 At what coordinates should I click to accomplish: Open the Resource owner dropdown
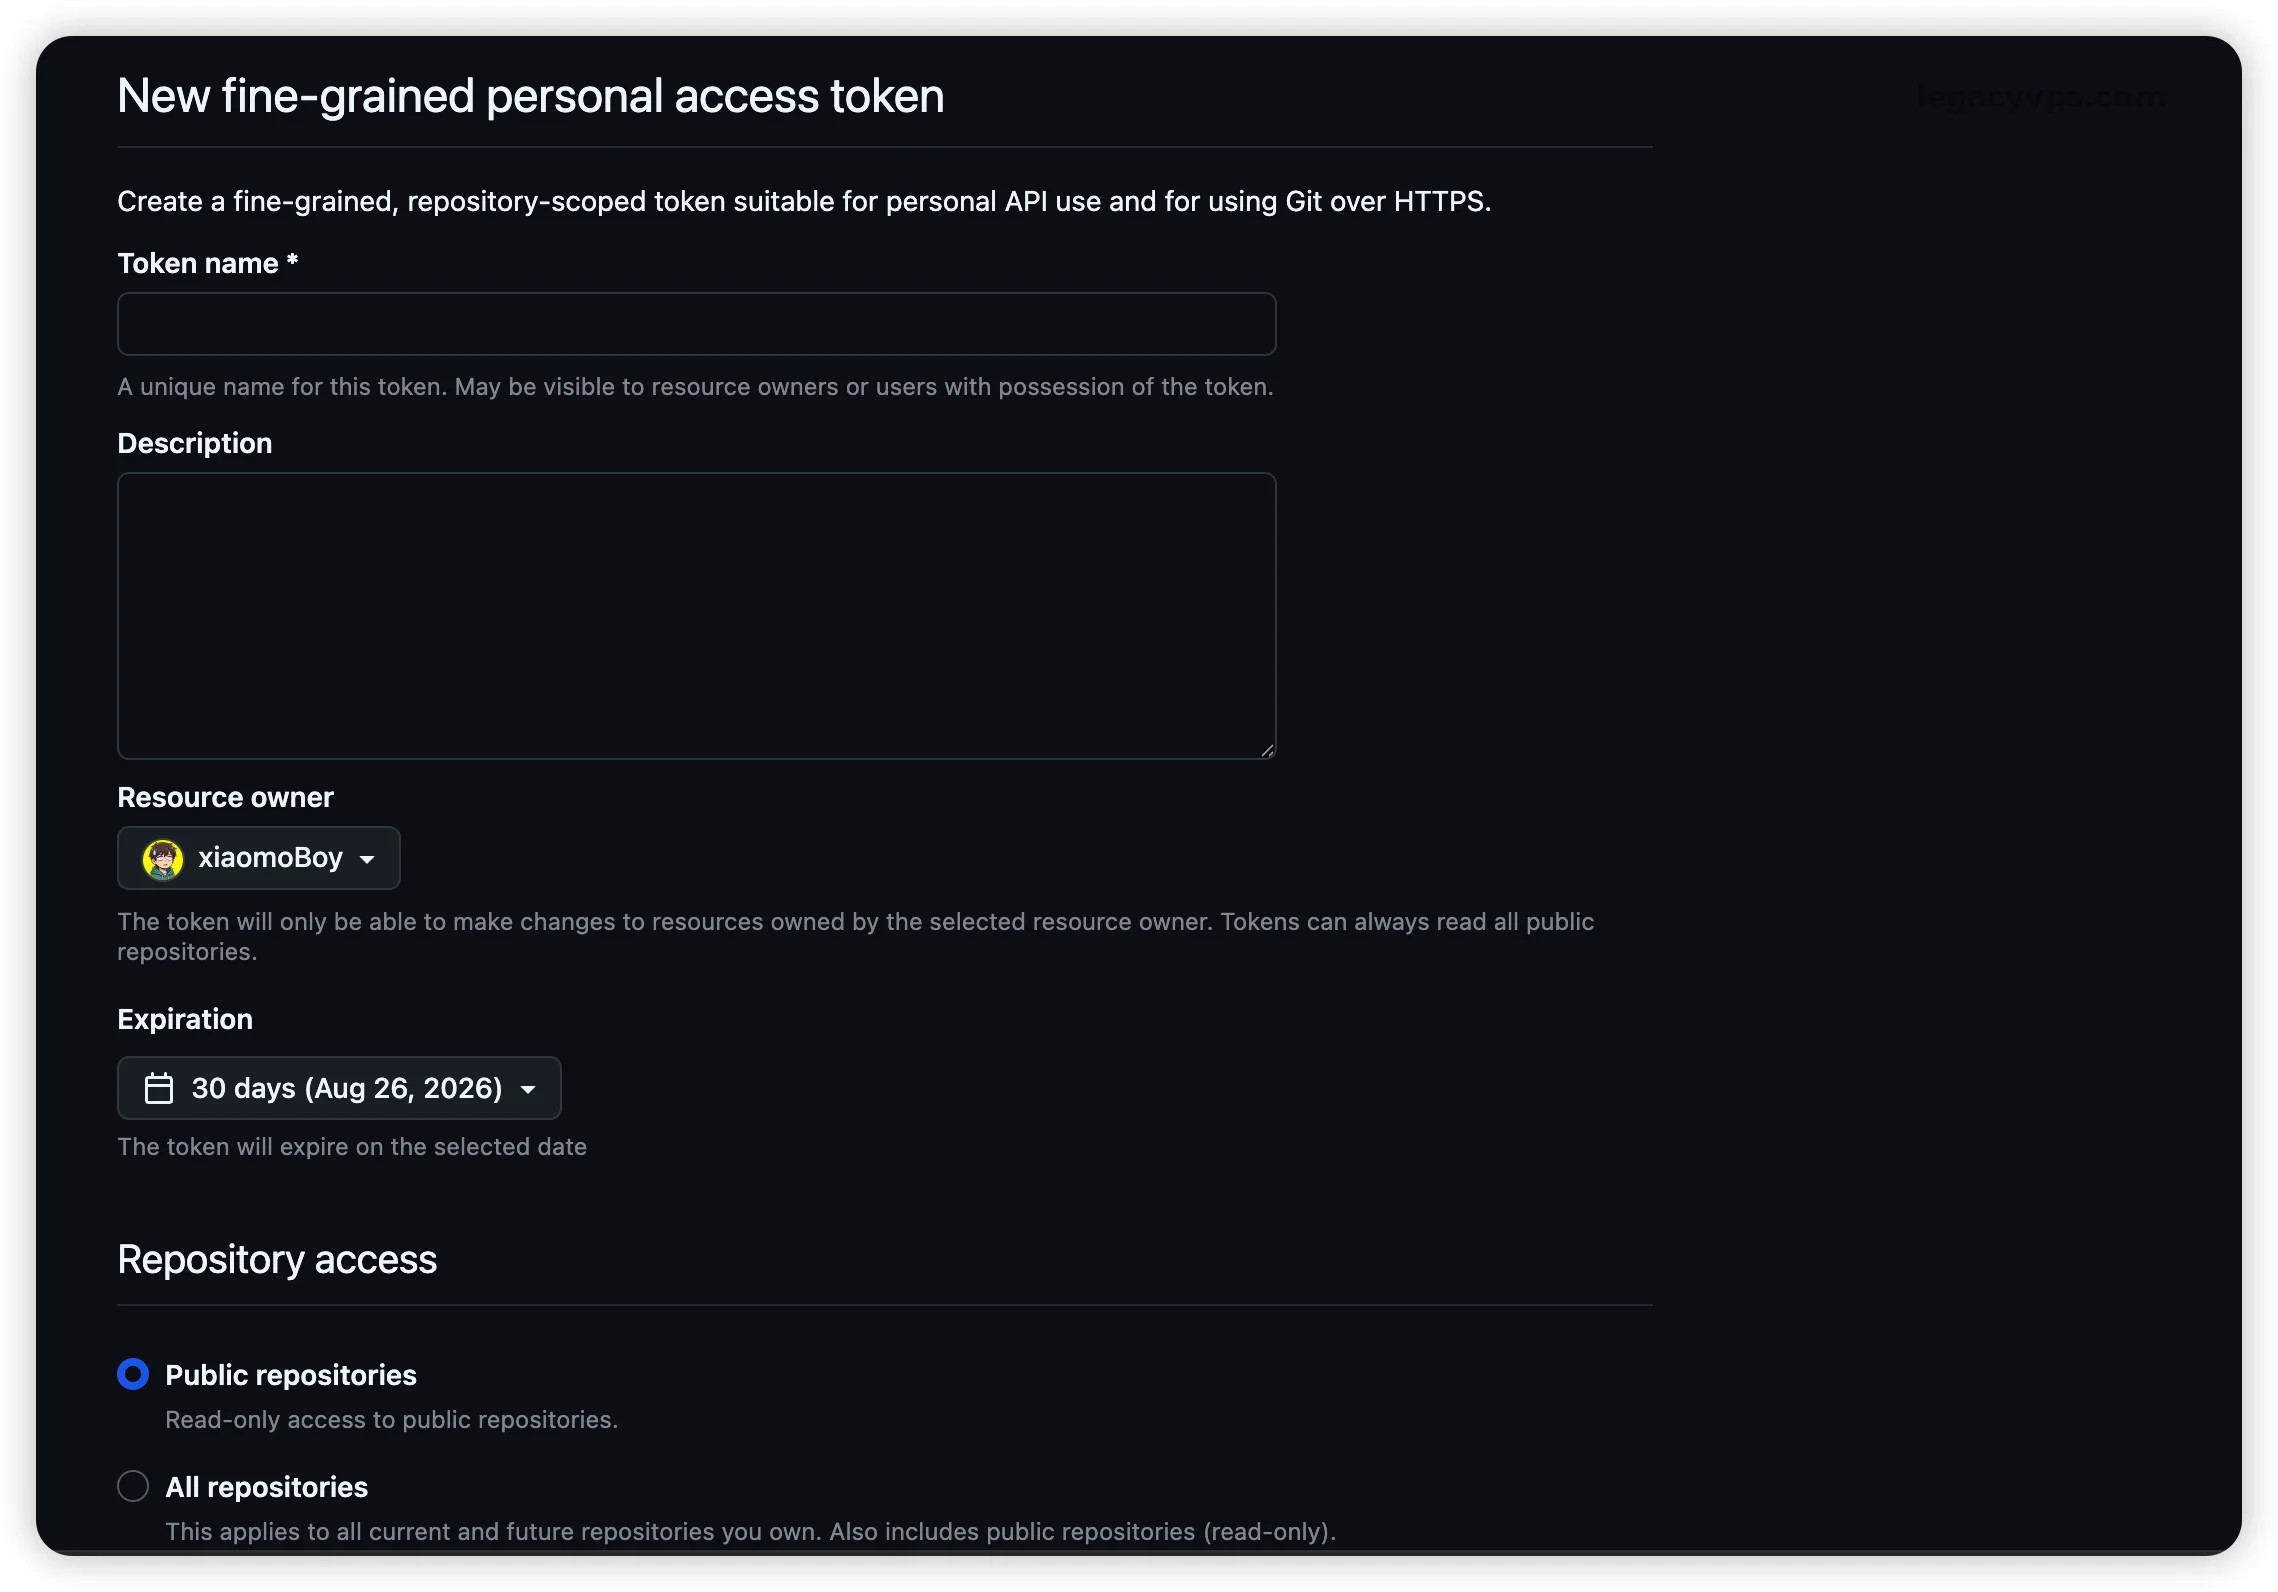coord(259,858)
